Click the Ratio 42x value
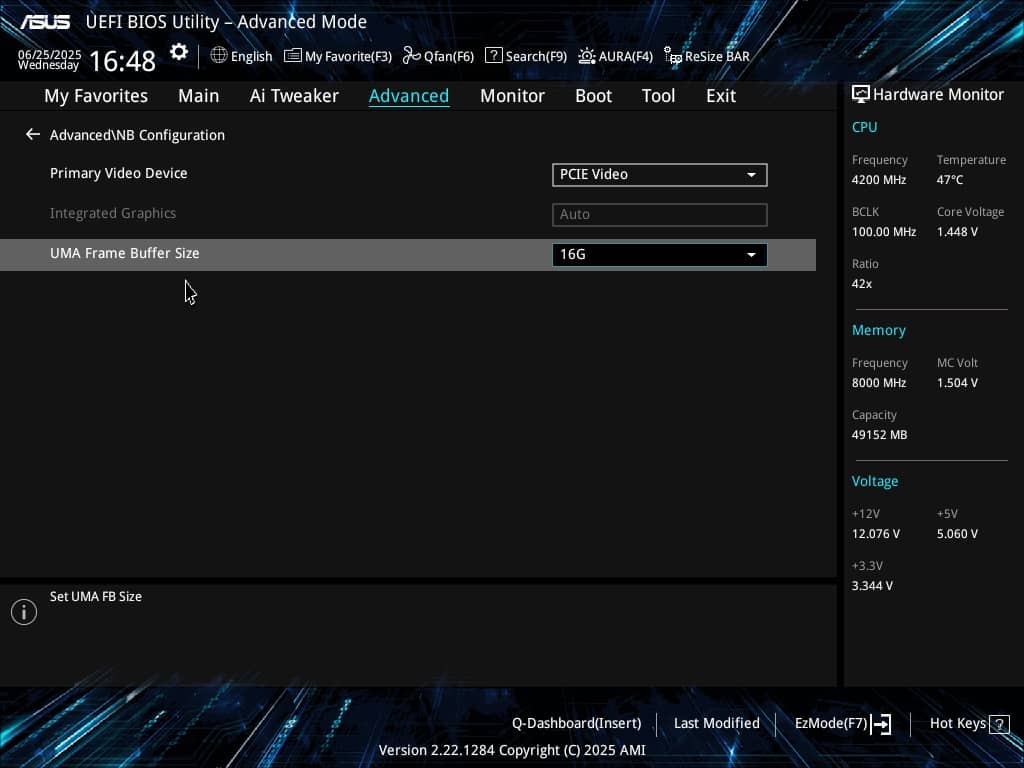 tap(861, 283)
